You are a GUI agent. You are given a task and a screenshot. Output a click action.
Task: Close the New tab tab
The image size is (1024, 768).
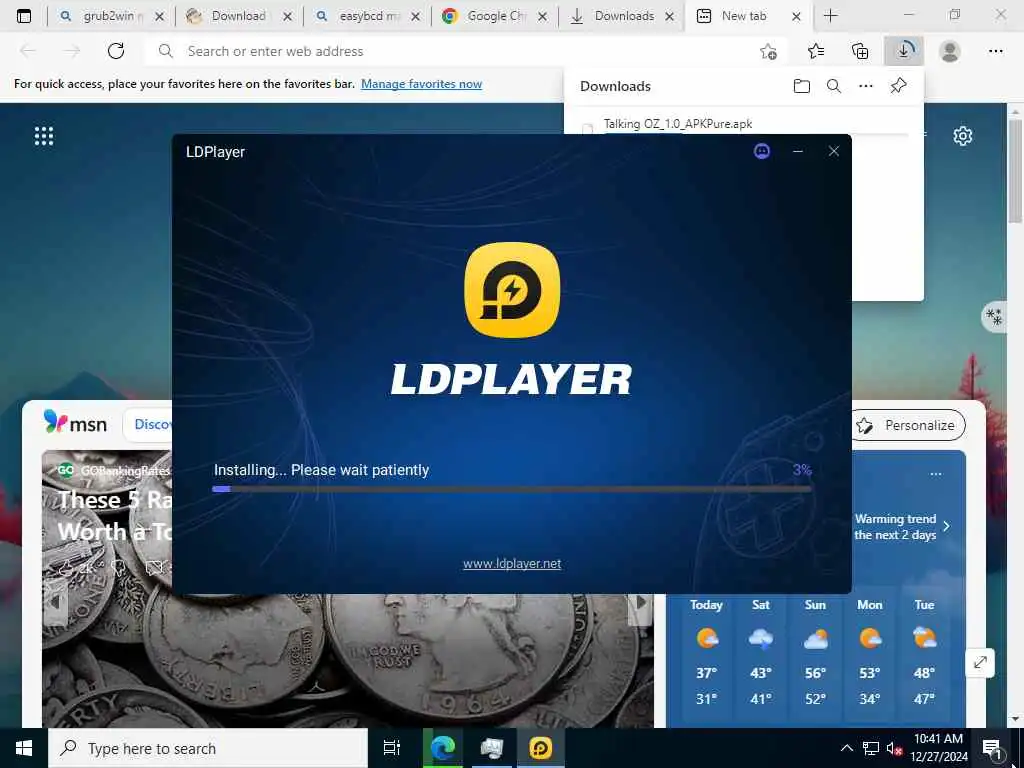point(796,17)
